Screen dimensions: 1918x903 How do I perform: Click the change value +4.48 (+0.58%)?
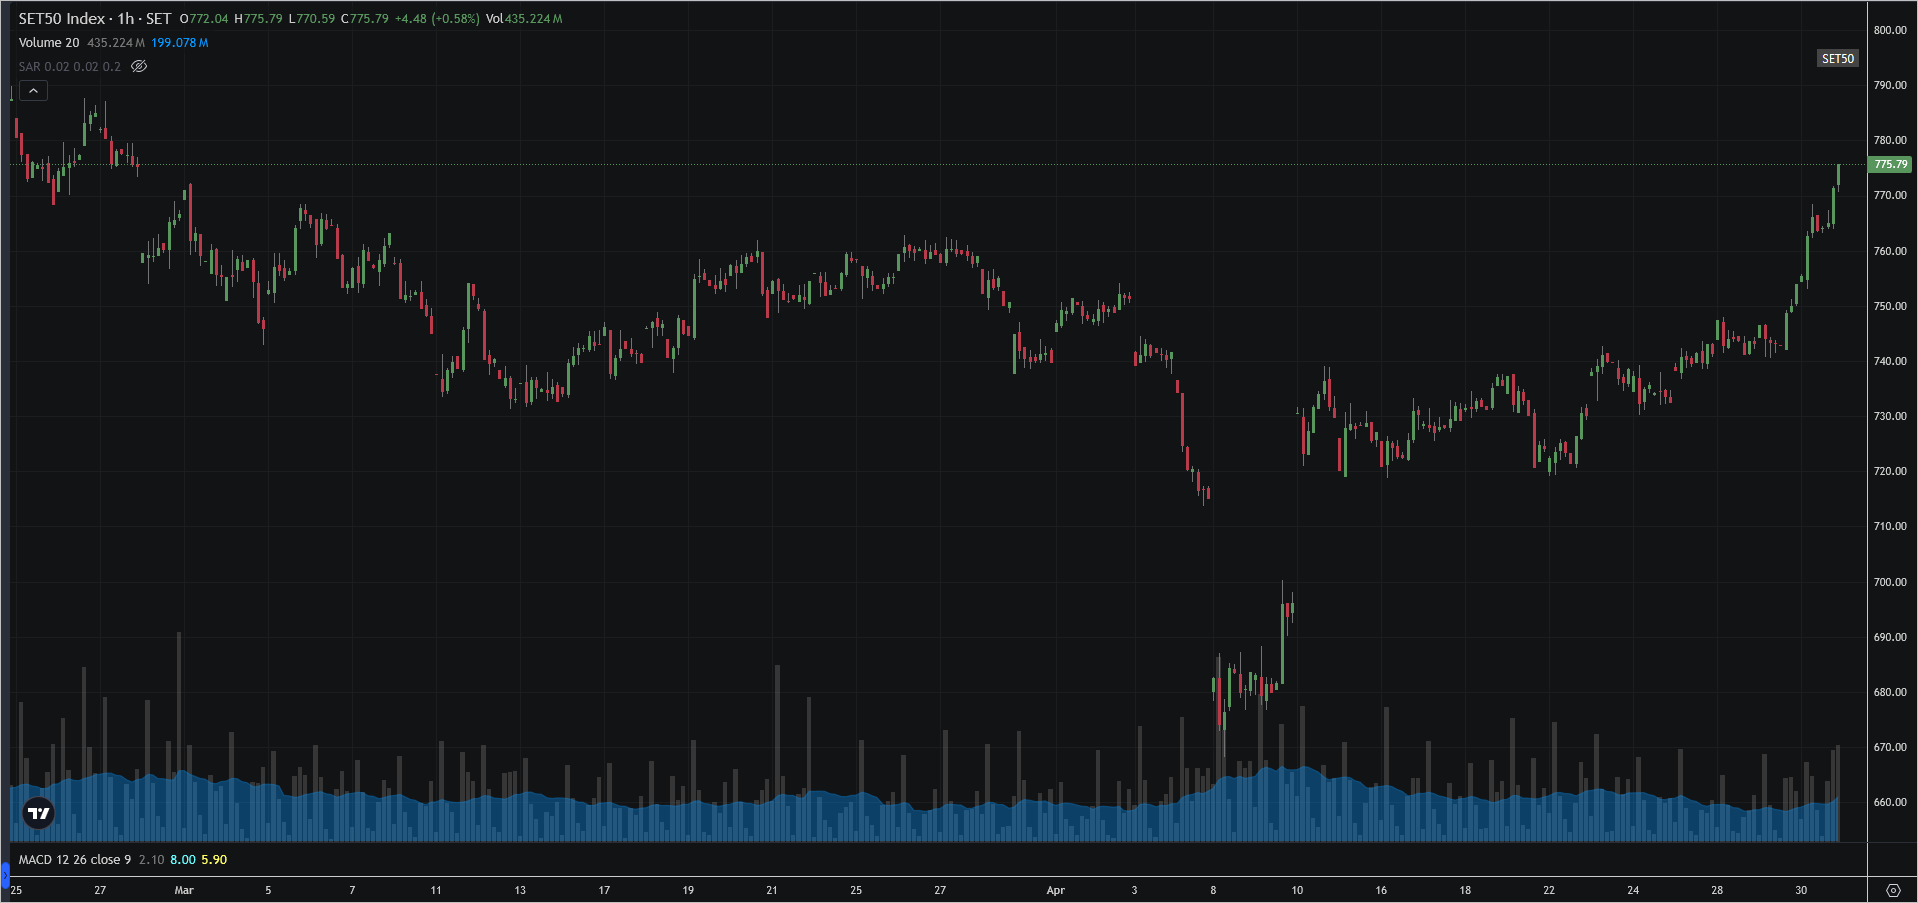(437, 19)
